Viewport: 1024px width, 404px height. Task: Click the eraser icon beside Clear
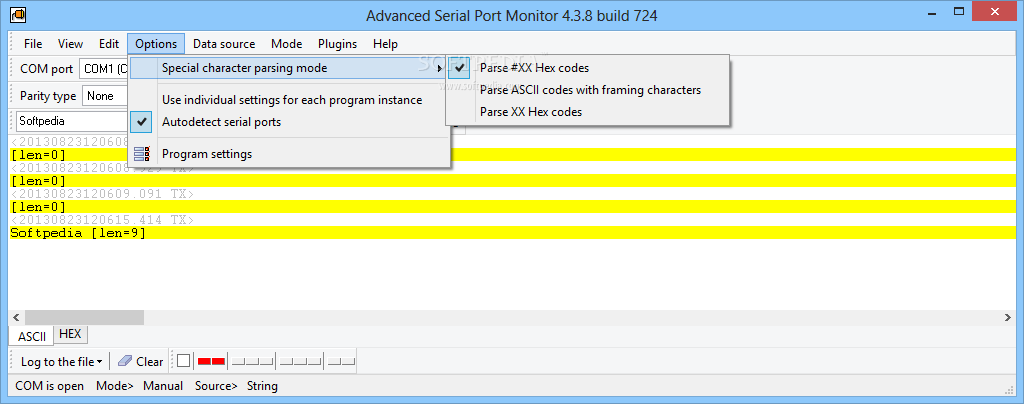pos(125,361)
